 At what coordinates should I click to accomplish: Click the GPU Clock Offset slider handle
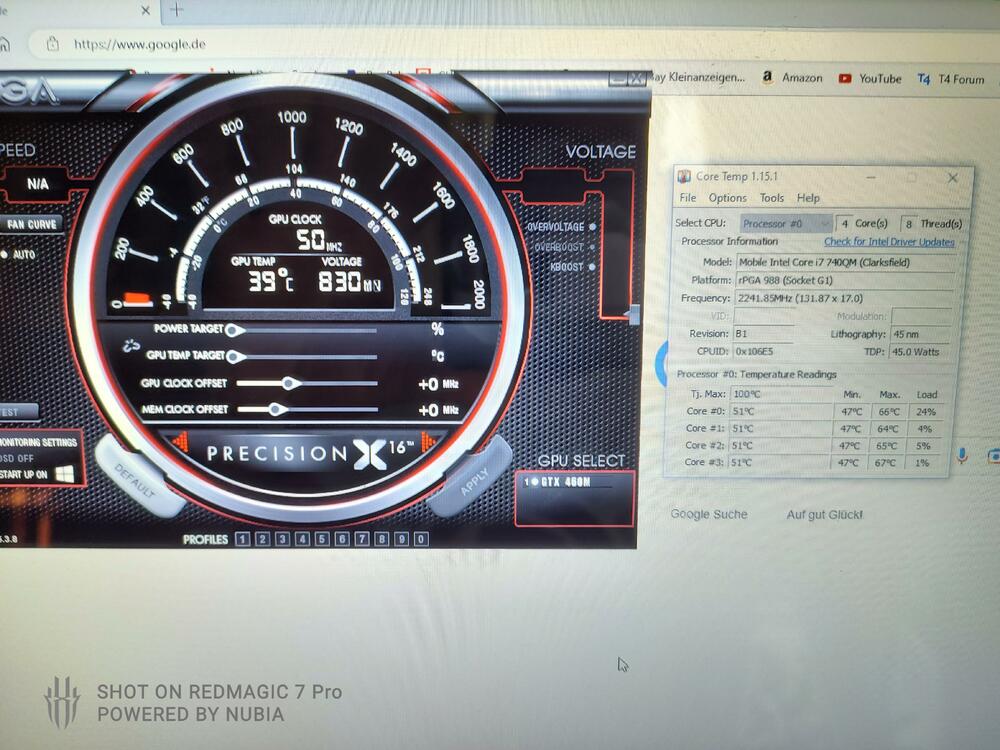[290, 383]
